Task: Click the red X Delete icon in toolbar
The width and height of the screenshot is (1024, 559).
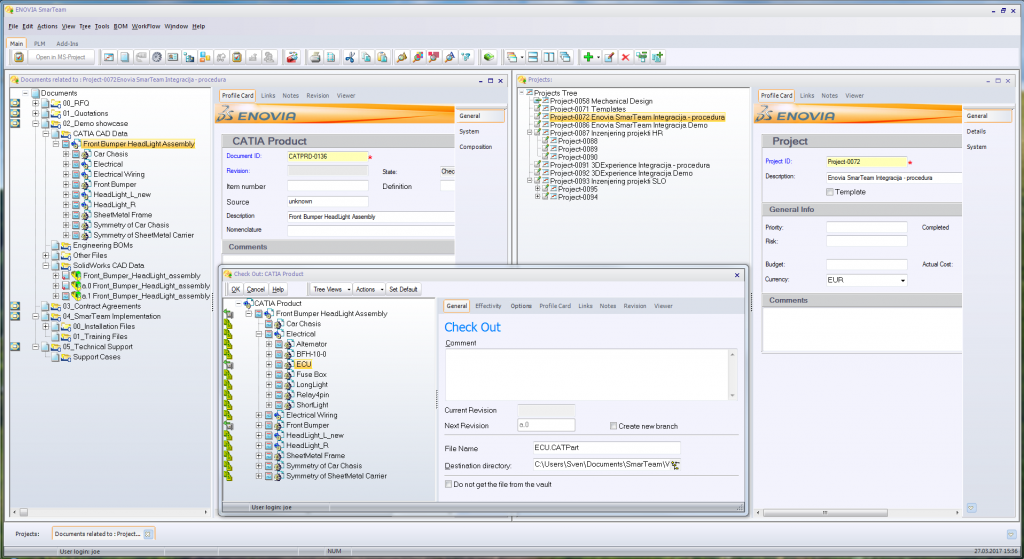Action: 625,57
